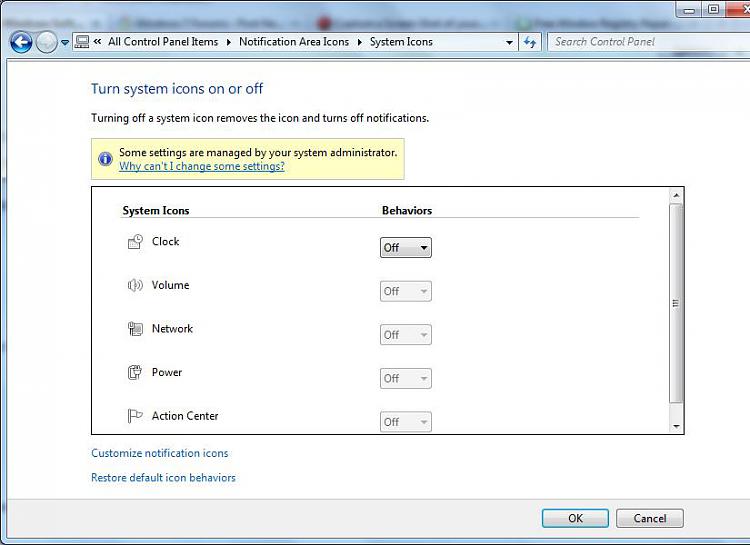Click System Icons breadcrumb
This screenshot has height=545, width=750.
pos(401,42)
